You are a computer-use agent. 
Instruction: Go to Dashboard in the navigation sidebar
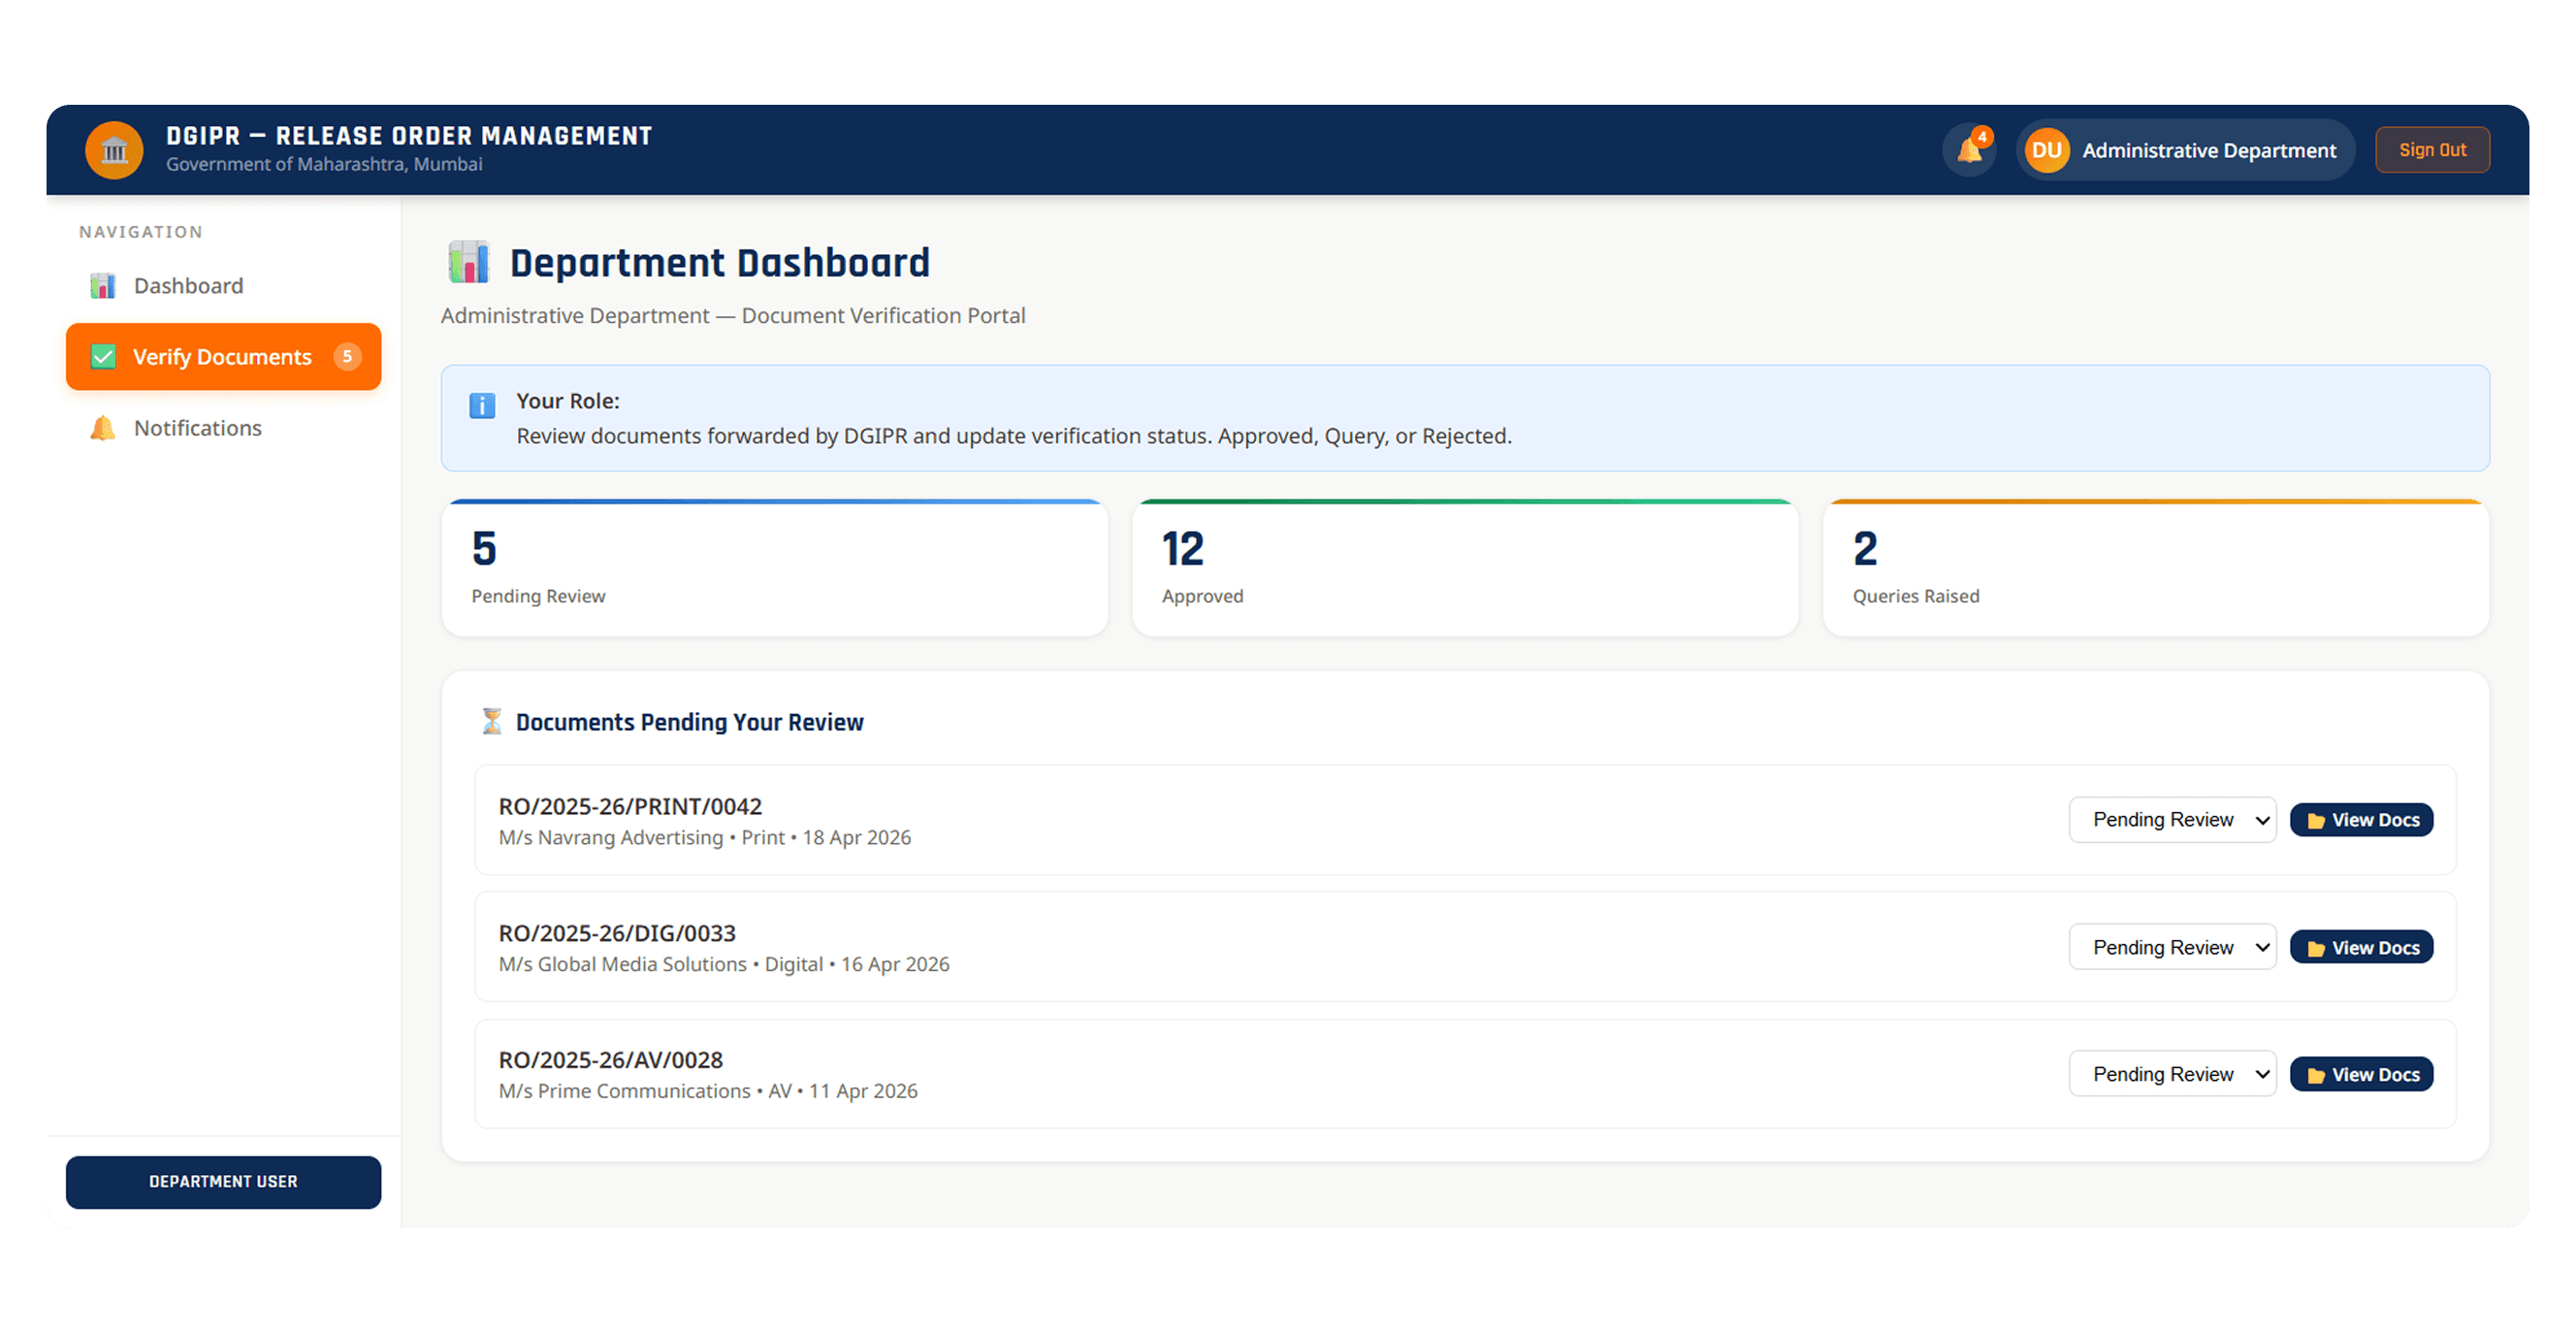(x=223, y=286)
